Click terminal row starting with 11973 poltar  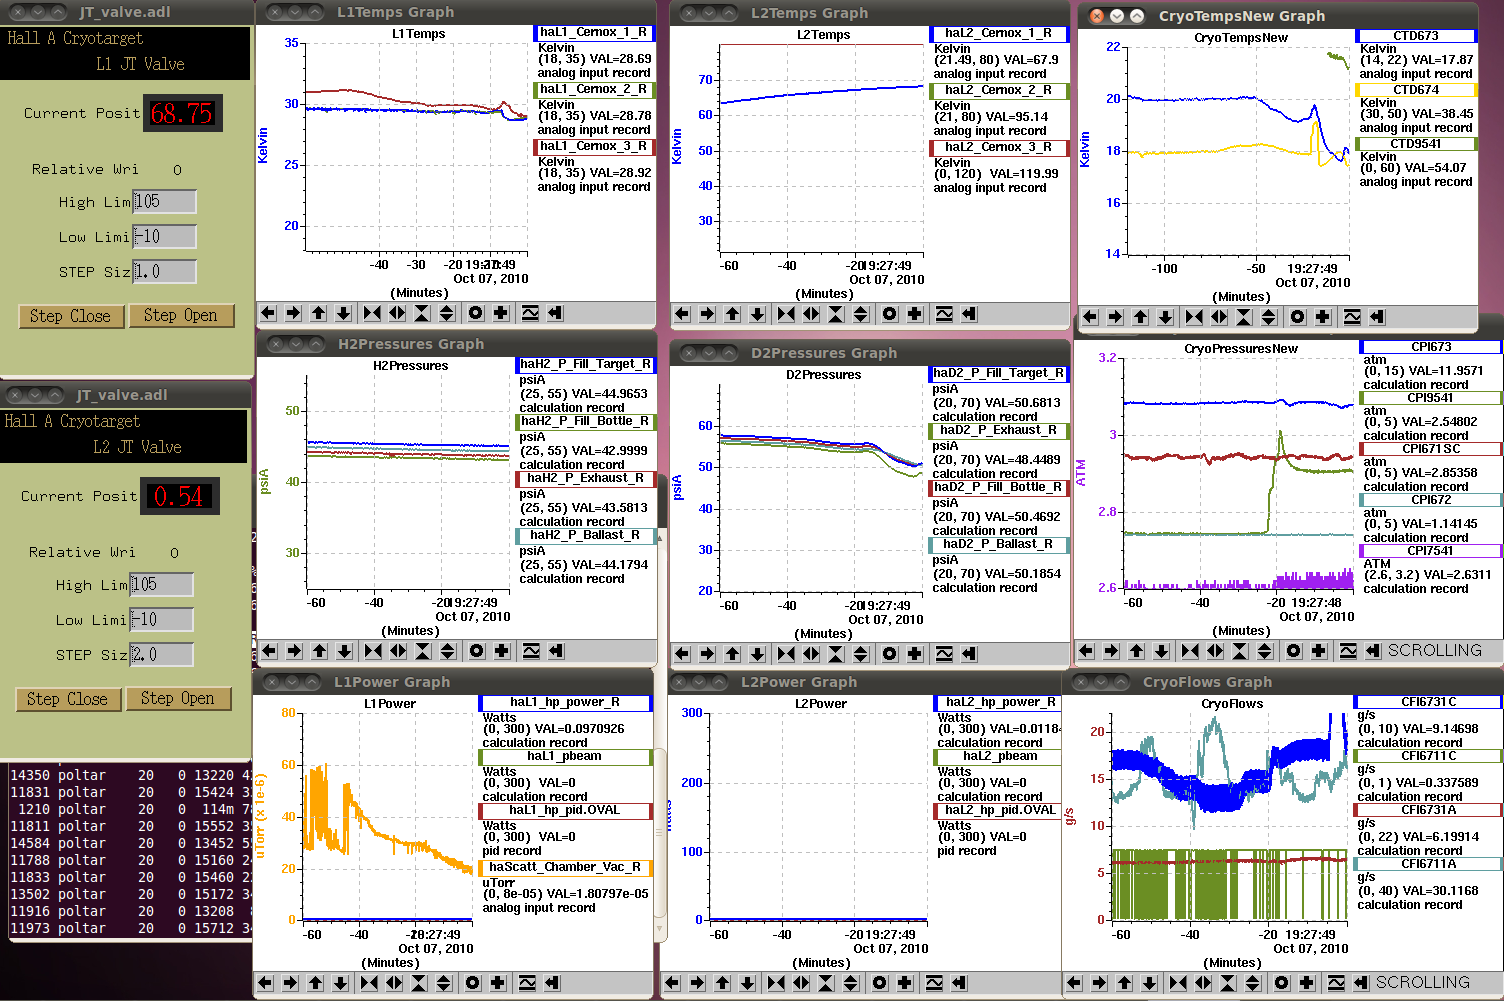pyautogui.click(x=130, y=929)
